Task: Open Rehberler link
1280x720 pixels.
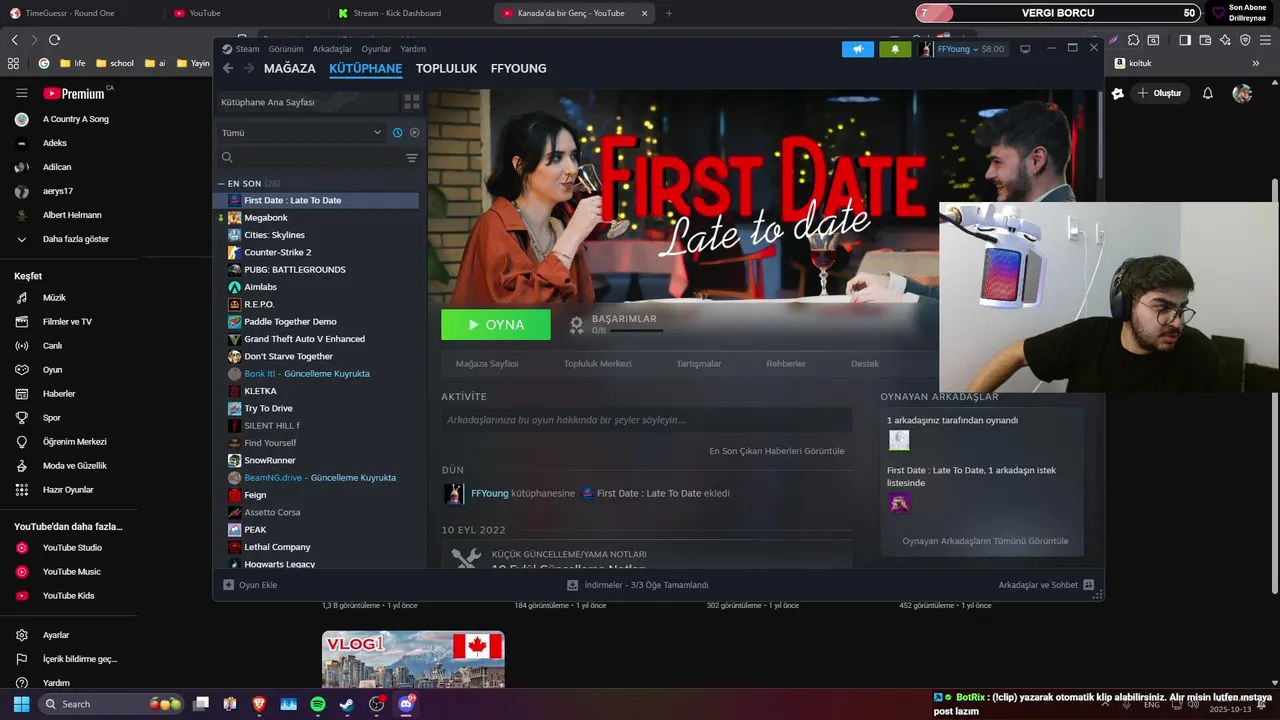Action: [786, 364]
